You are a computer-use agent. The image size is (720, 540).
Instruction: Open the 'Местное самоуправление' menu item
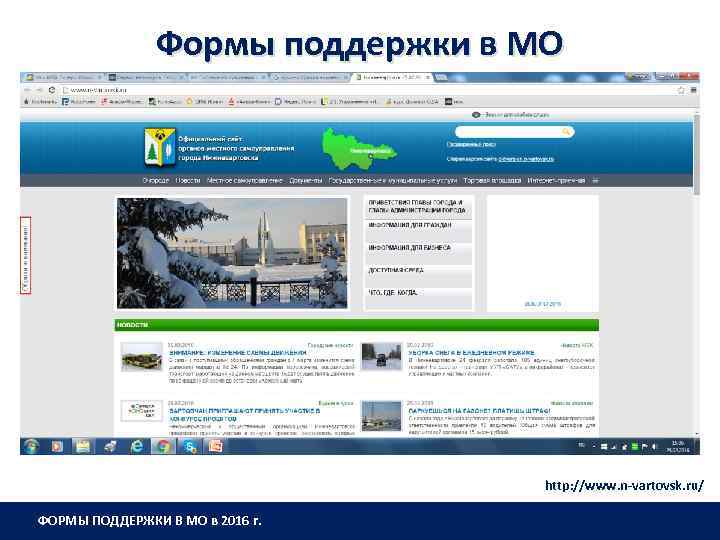coord(245,180)
